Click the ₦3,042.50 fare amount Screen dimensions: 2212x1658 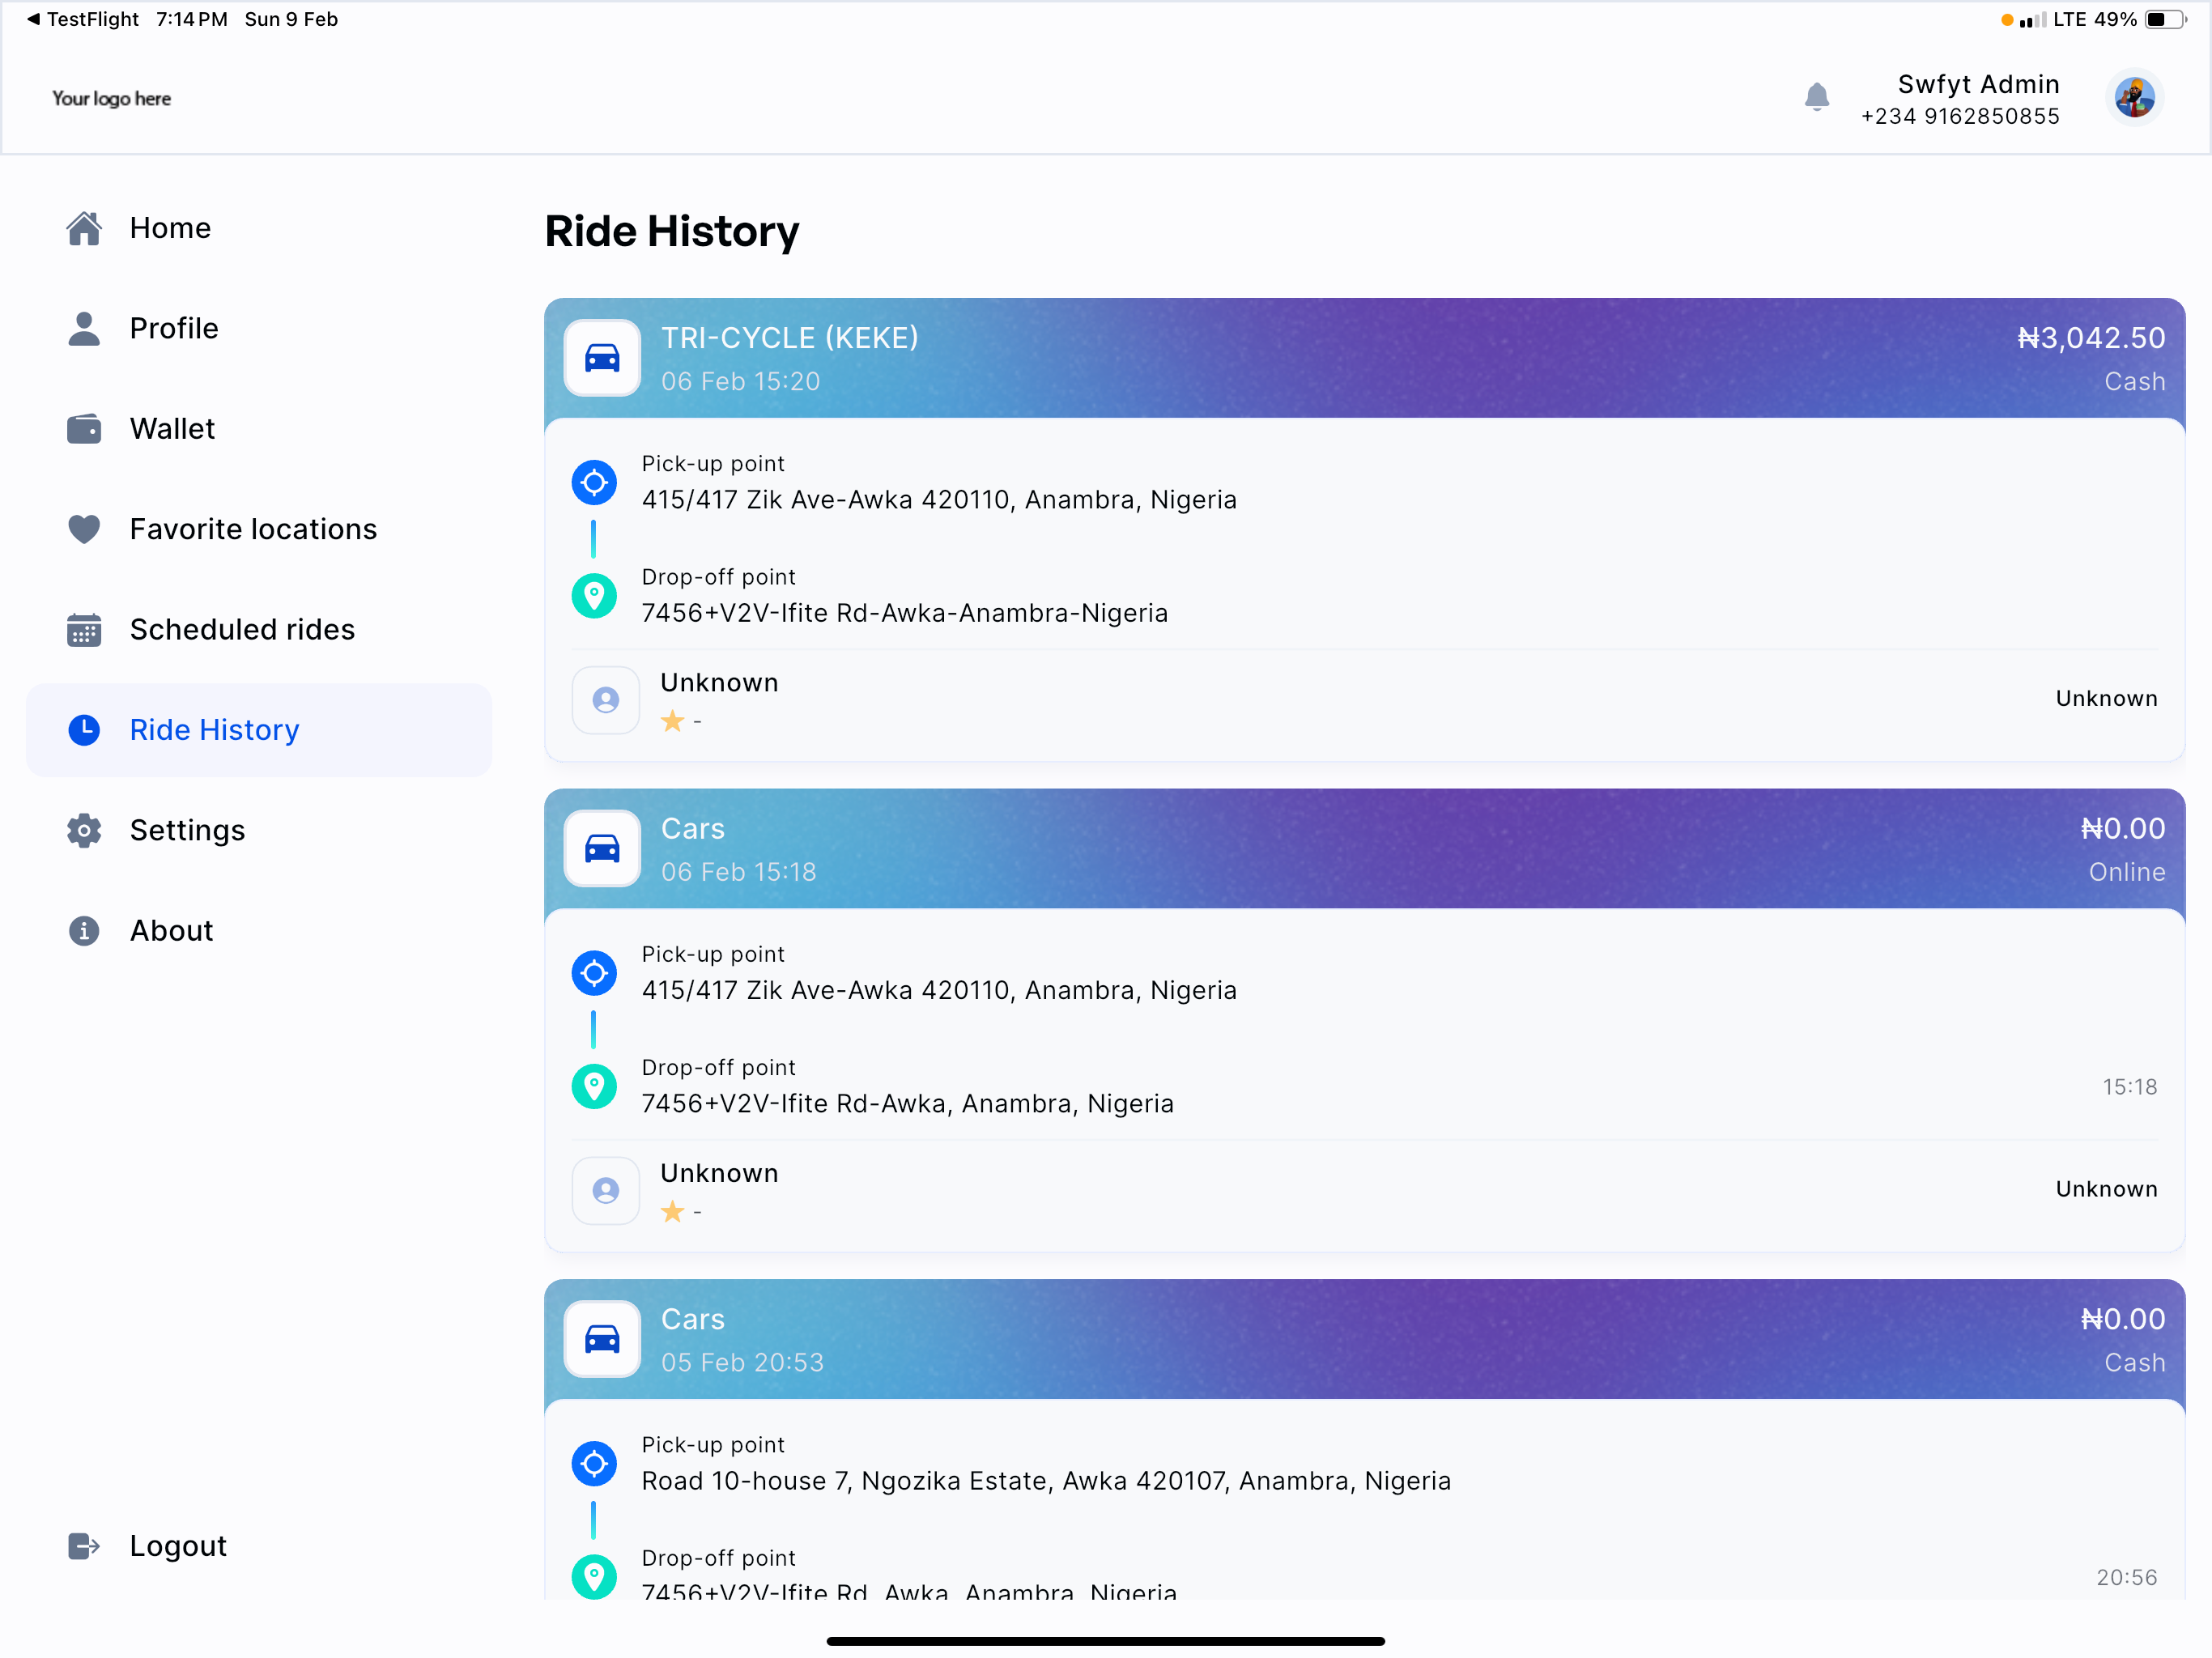click(x=2091, y=338)
